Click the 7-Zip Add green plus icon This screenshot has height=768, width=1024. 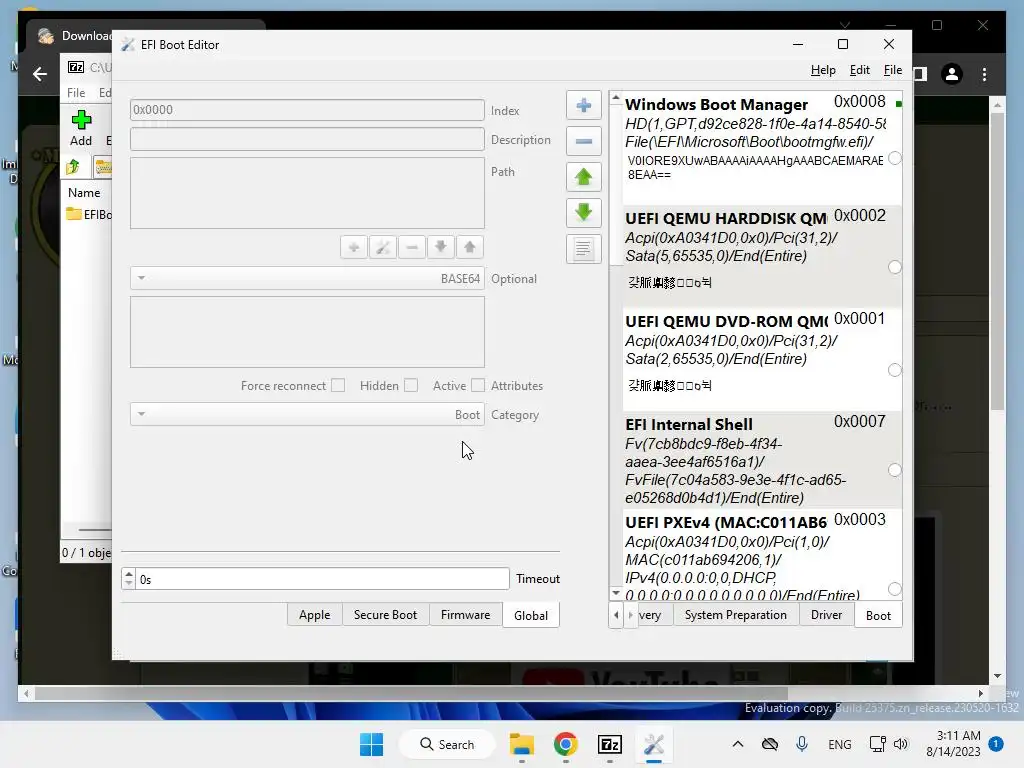tap(81, 120)
